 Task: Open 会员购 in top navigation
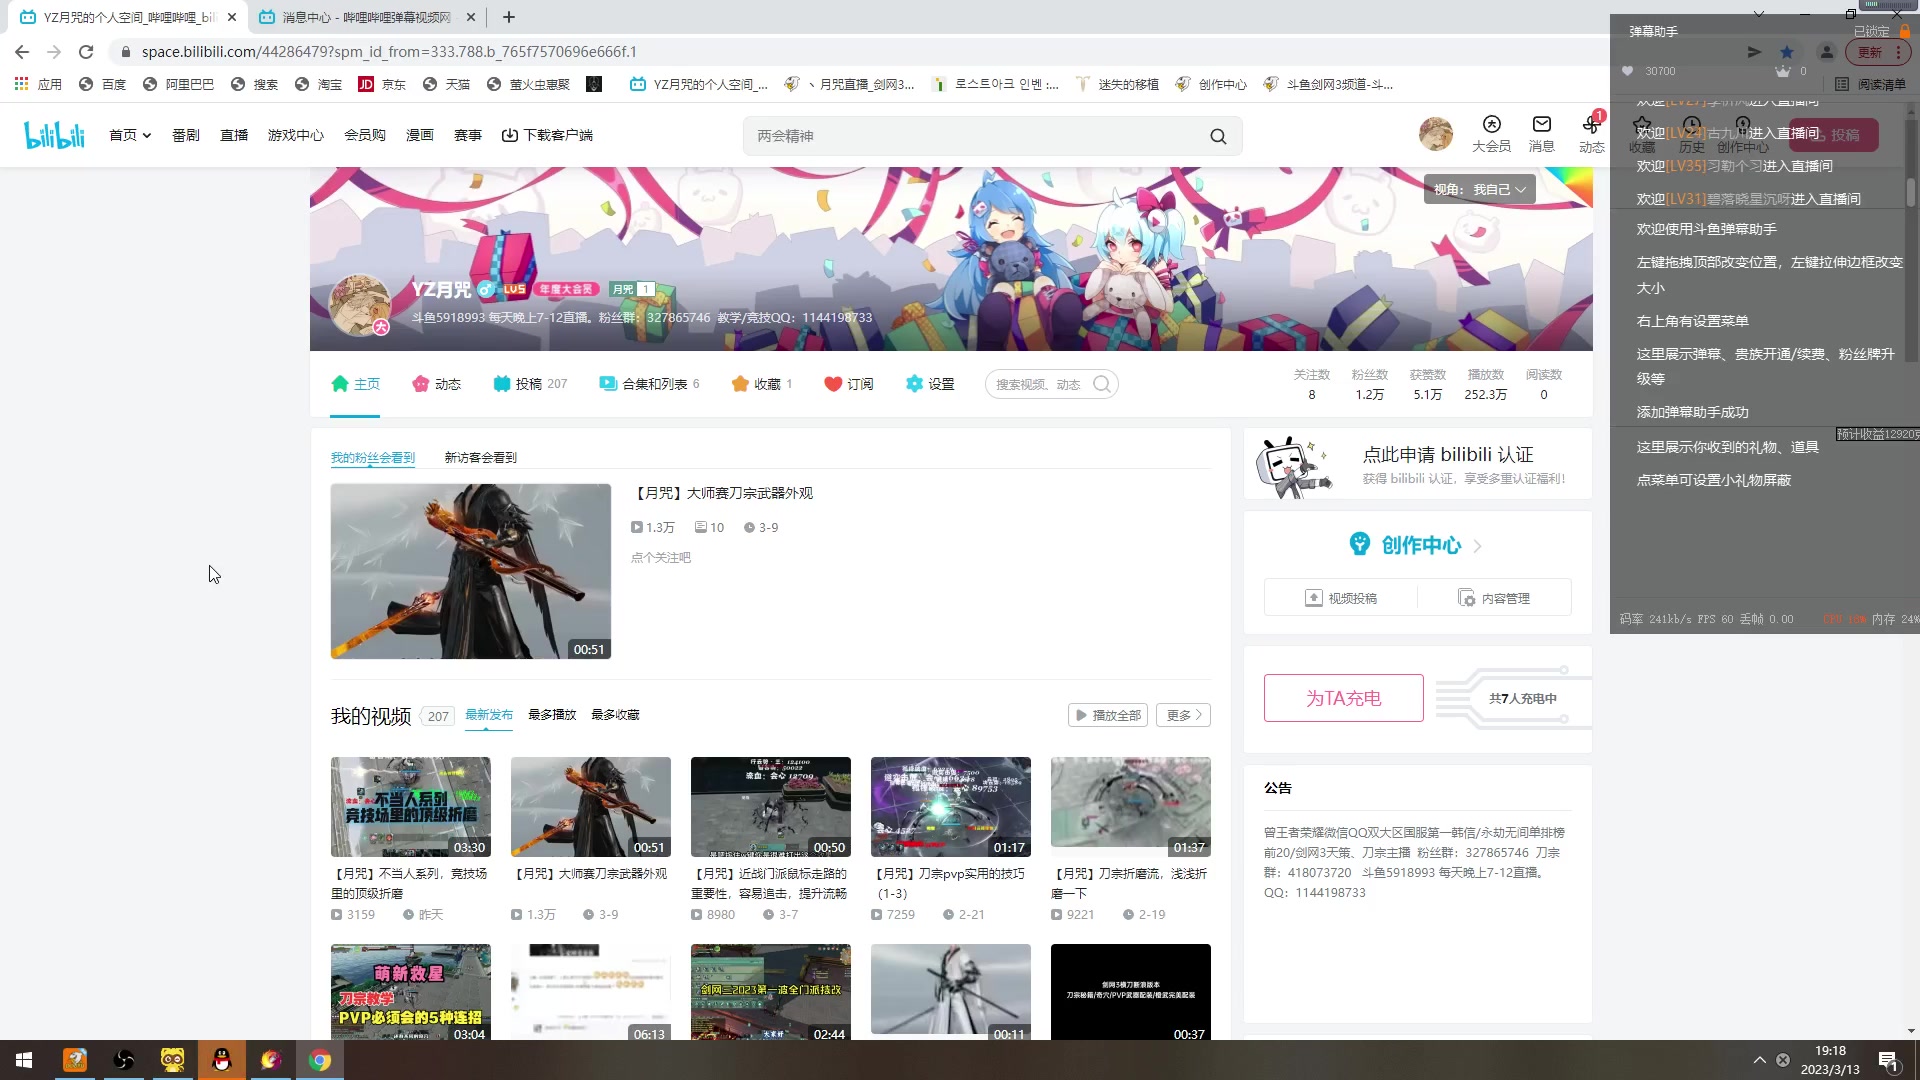click(365, 135)
